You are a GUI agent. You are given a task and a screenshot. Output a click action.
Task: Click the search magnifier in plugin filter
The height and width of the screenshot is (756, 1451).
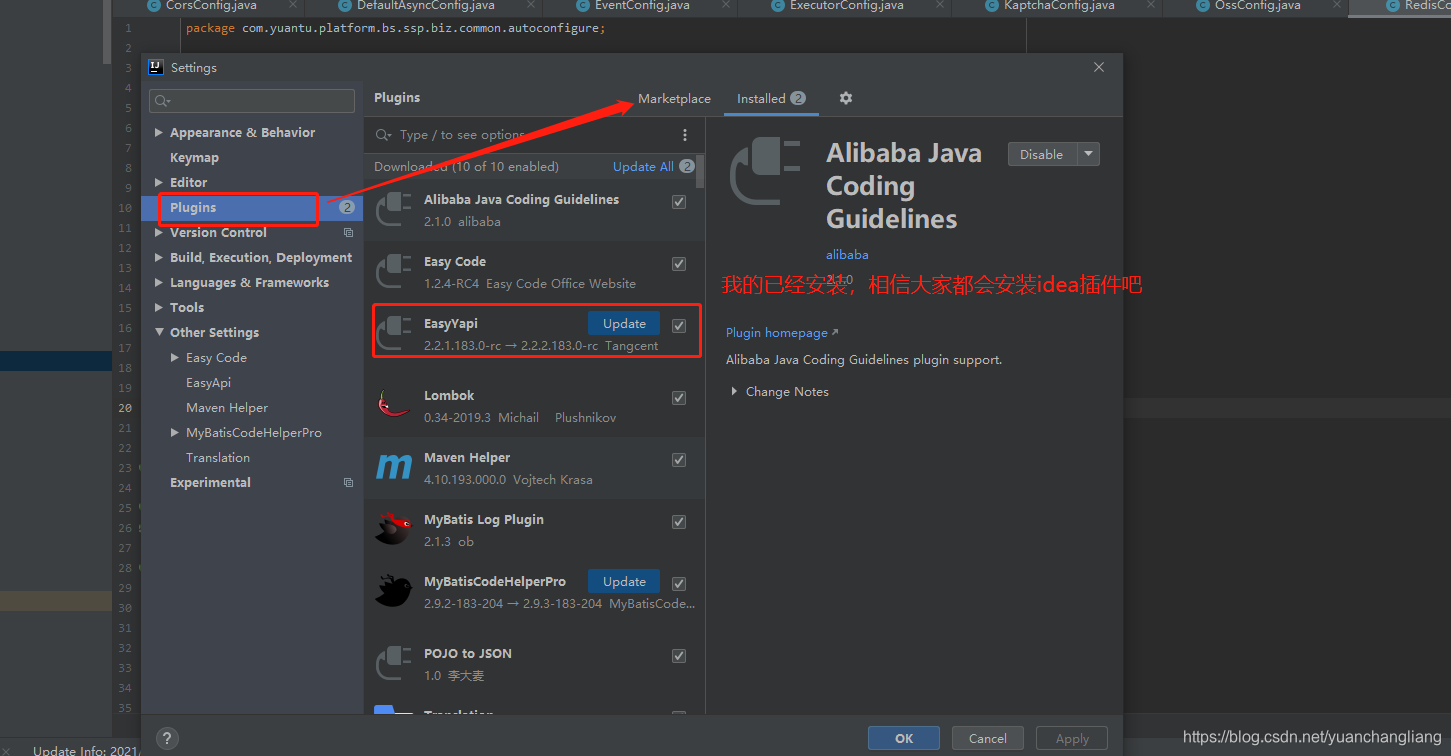tap(383, 135)
